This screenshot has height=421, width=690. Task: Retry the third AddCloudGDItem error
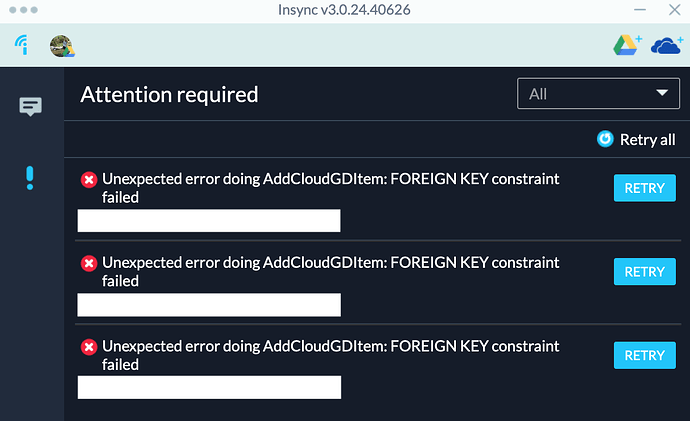[x=645, y=355]
